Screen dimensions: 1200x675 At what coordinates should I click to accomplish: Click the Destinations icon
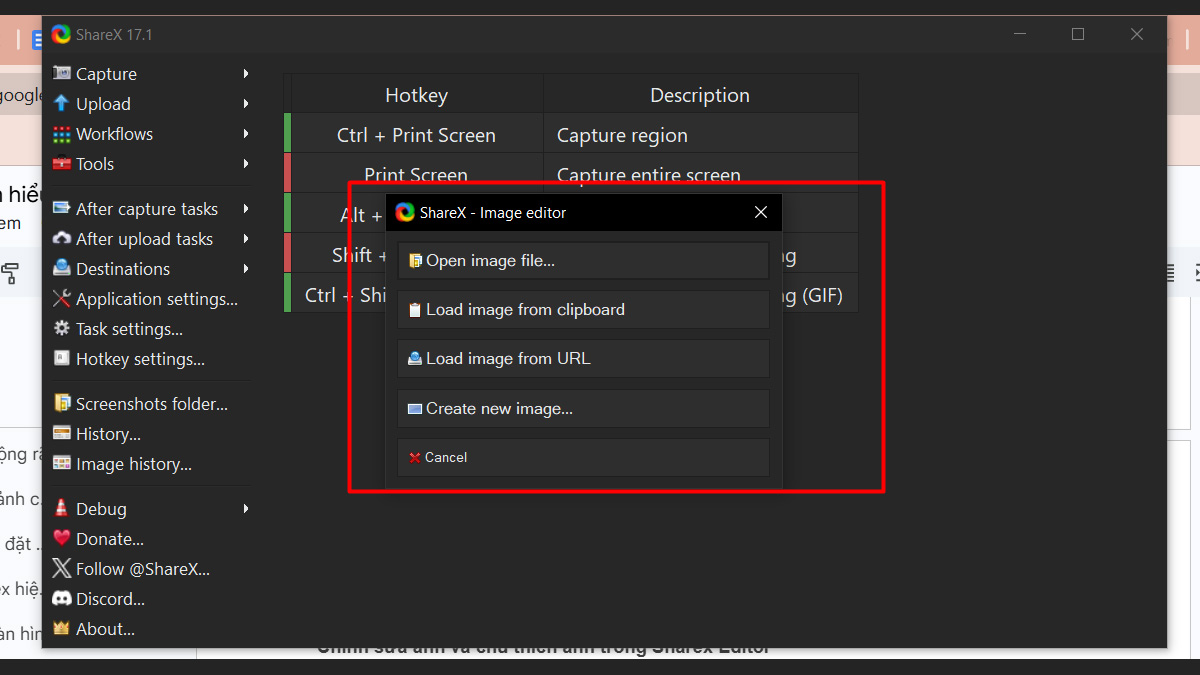[62, 269]
